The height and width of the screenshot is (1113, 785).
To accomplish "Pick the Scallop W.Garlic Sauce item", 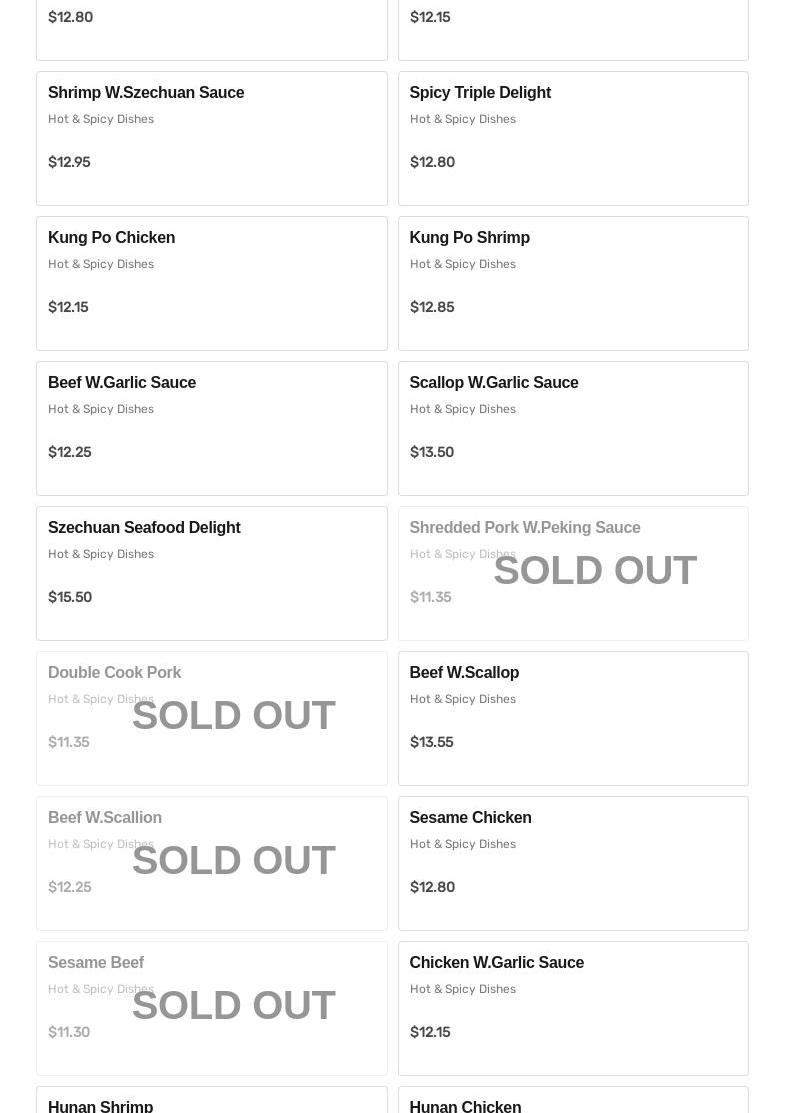I will pos(572,428).
